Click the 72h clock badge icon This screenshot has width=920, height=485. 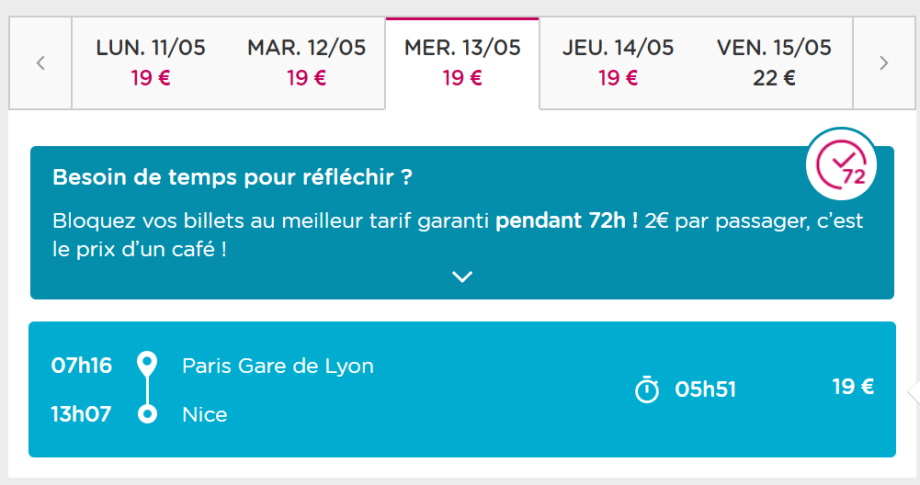point(841,164)
